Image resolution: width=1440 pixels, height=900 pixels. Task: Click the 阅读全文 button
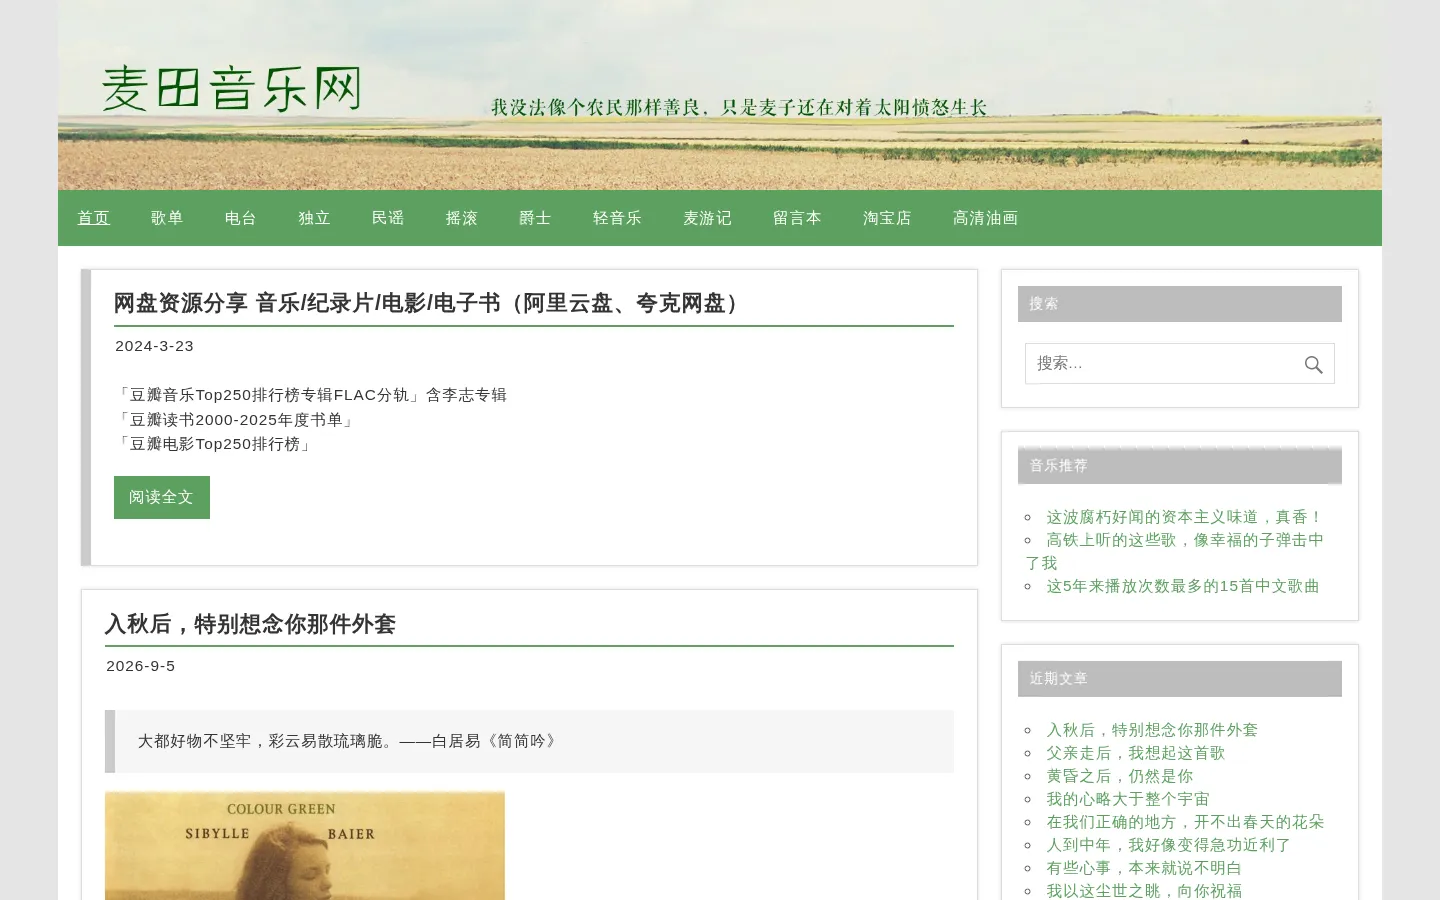click(162, 497)
